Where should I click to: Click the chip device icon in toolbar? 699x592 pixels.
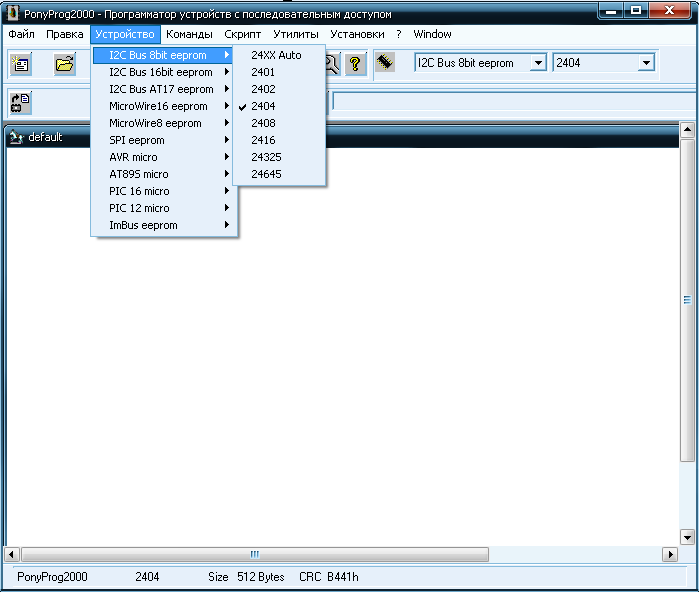pyautogui.click(x=385, y=62)
